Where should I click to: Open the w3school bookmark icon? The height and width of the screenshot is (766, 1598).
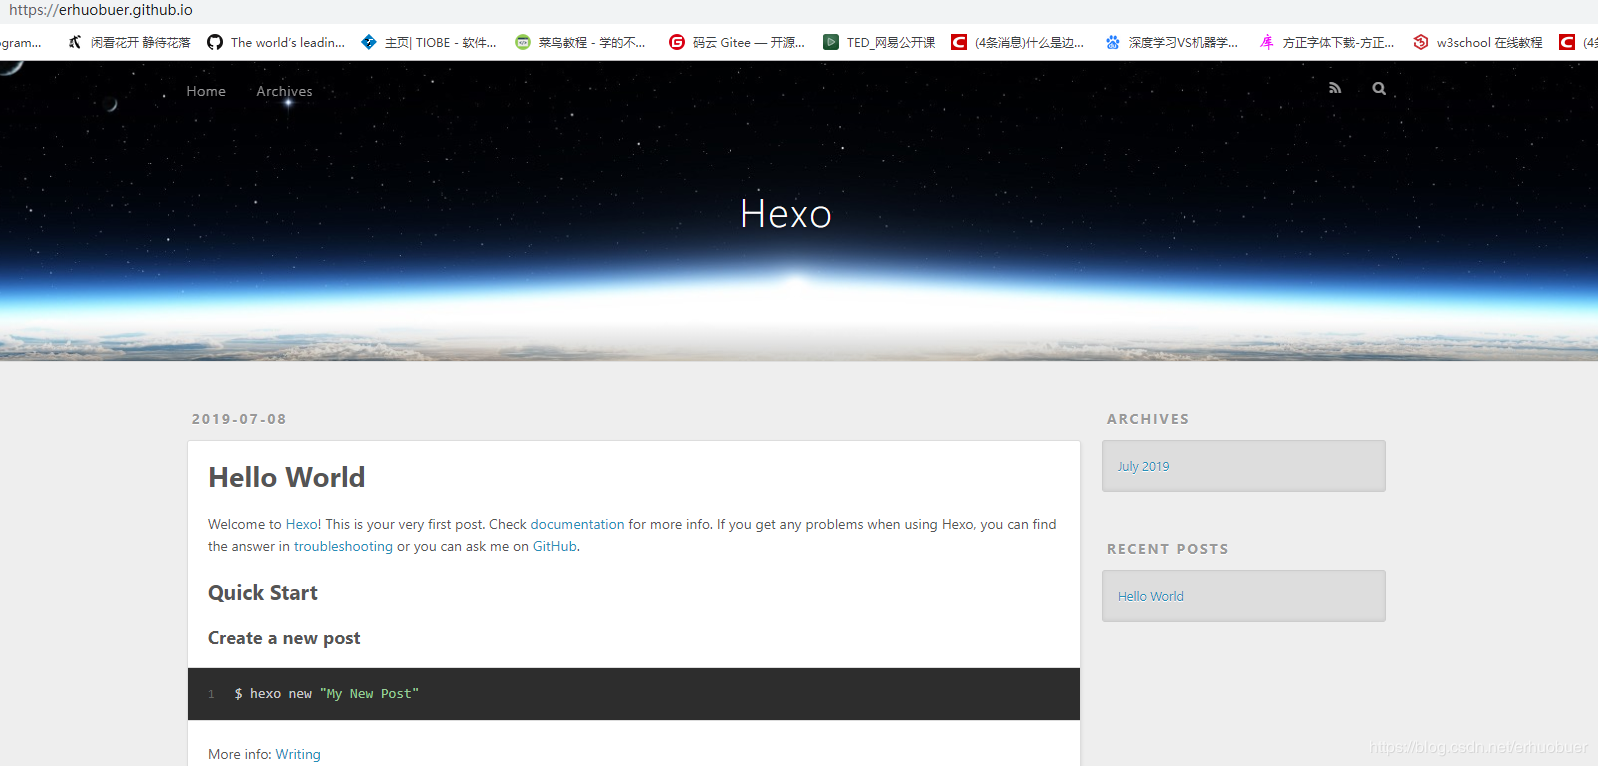click(x=1421, y=42)
